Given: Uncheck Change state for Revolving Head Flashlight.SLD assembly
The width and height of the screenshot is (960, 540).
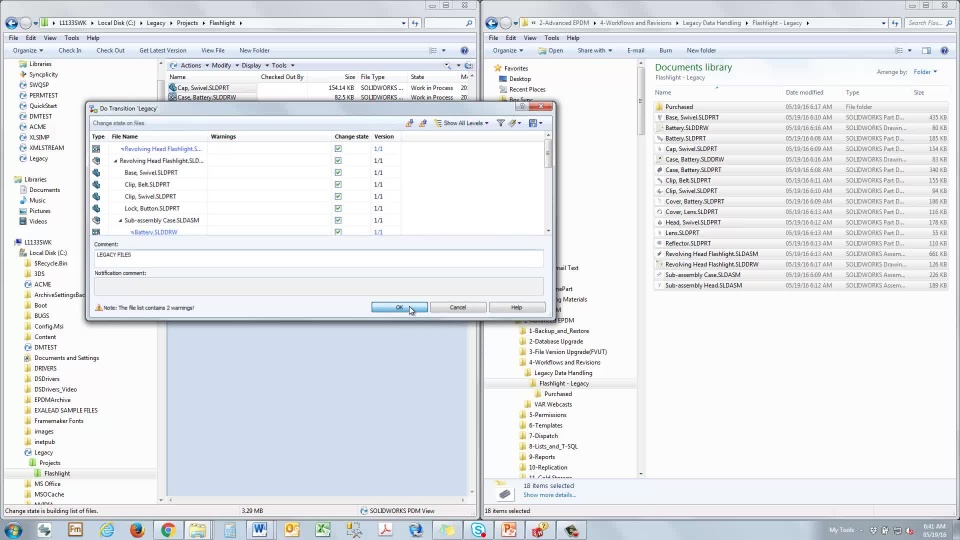Looking at the screenshot, I should [338, 160].
